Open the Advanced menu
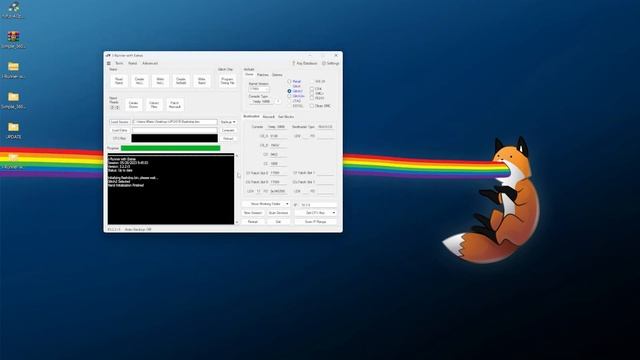 pos(150,64)
